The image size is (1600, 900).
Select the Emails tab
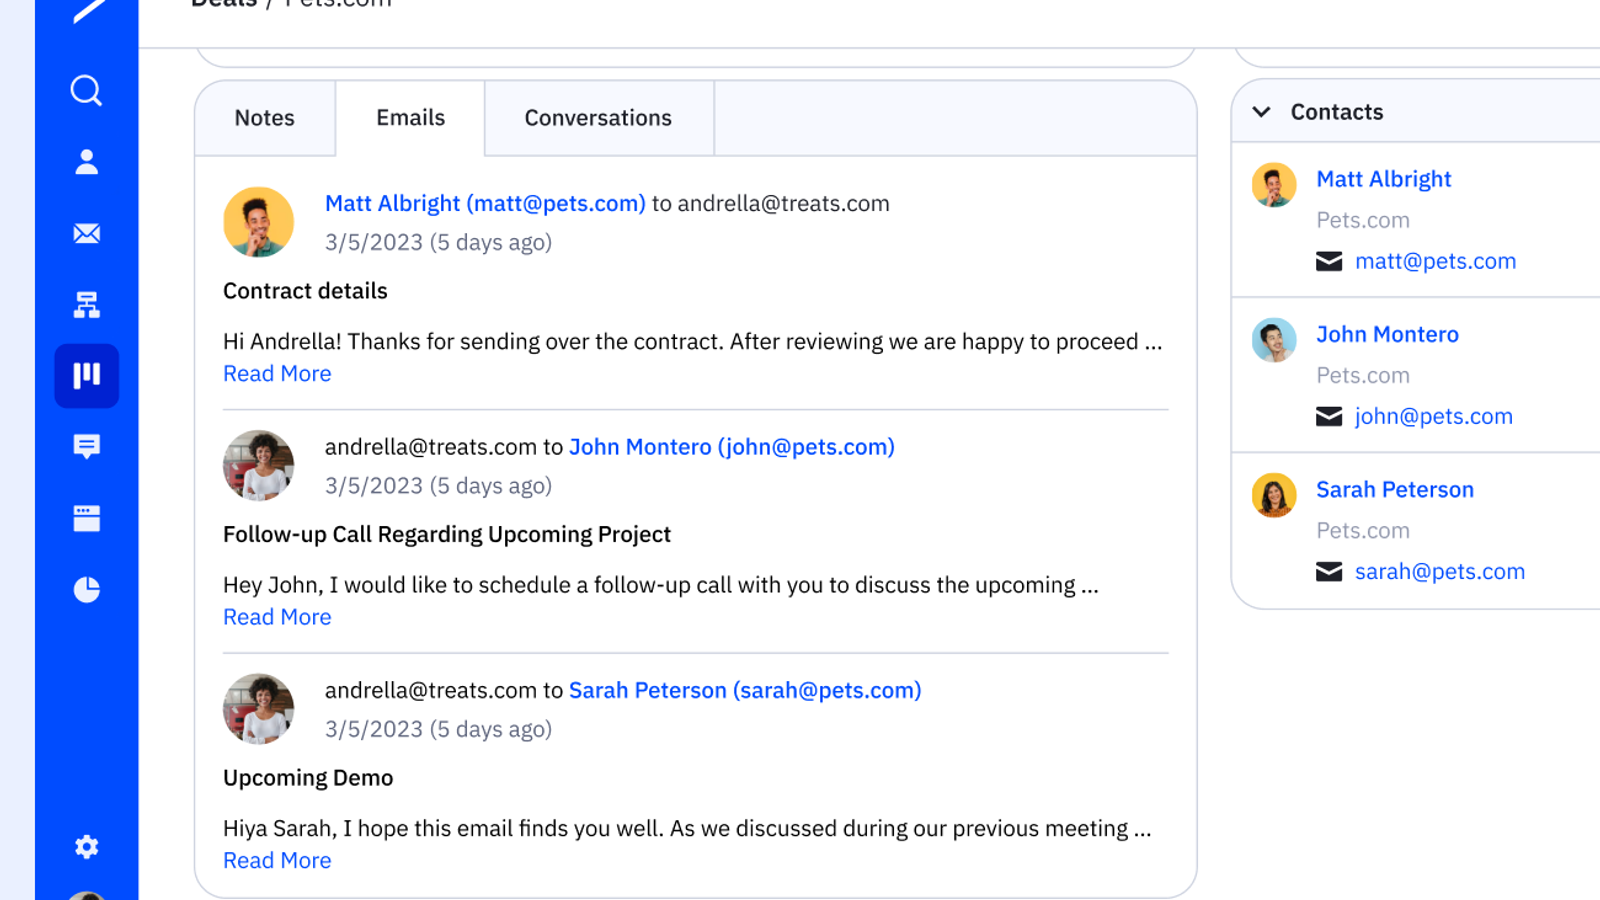click(x=410, y=118)
